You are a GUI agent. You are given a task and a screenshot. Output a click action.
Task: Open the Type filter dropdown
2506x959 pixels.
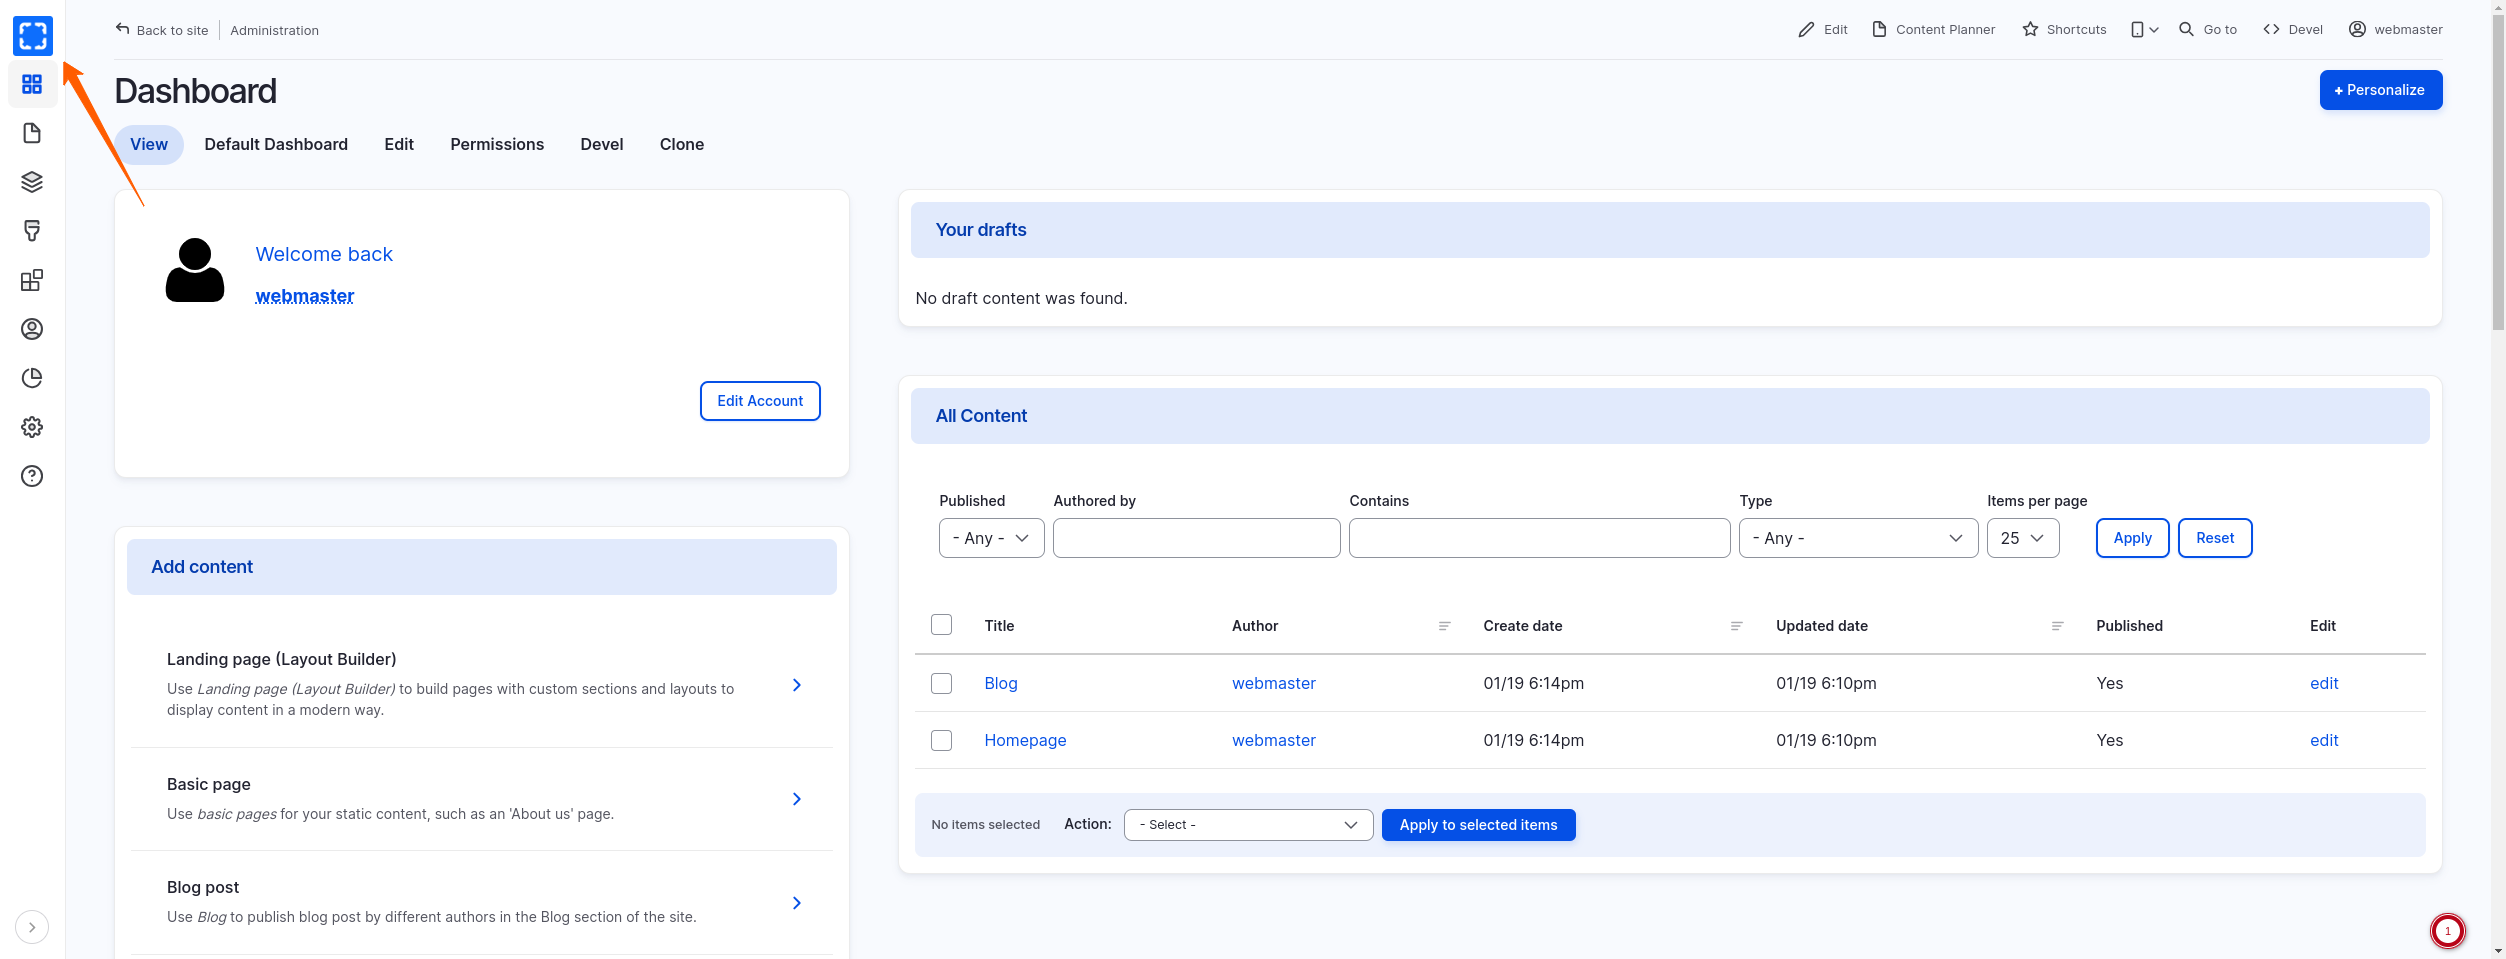coord(1857,538)
